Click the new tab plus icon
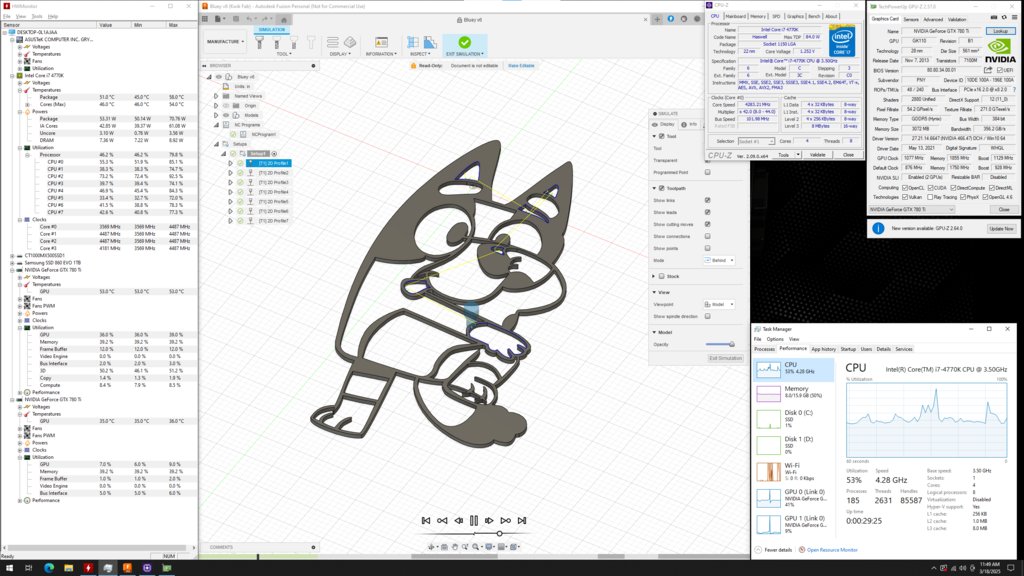Viewport: 1024px width, 576px height. click(x=657, y=20)
